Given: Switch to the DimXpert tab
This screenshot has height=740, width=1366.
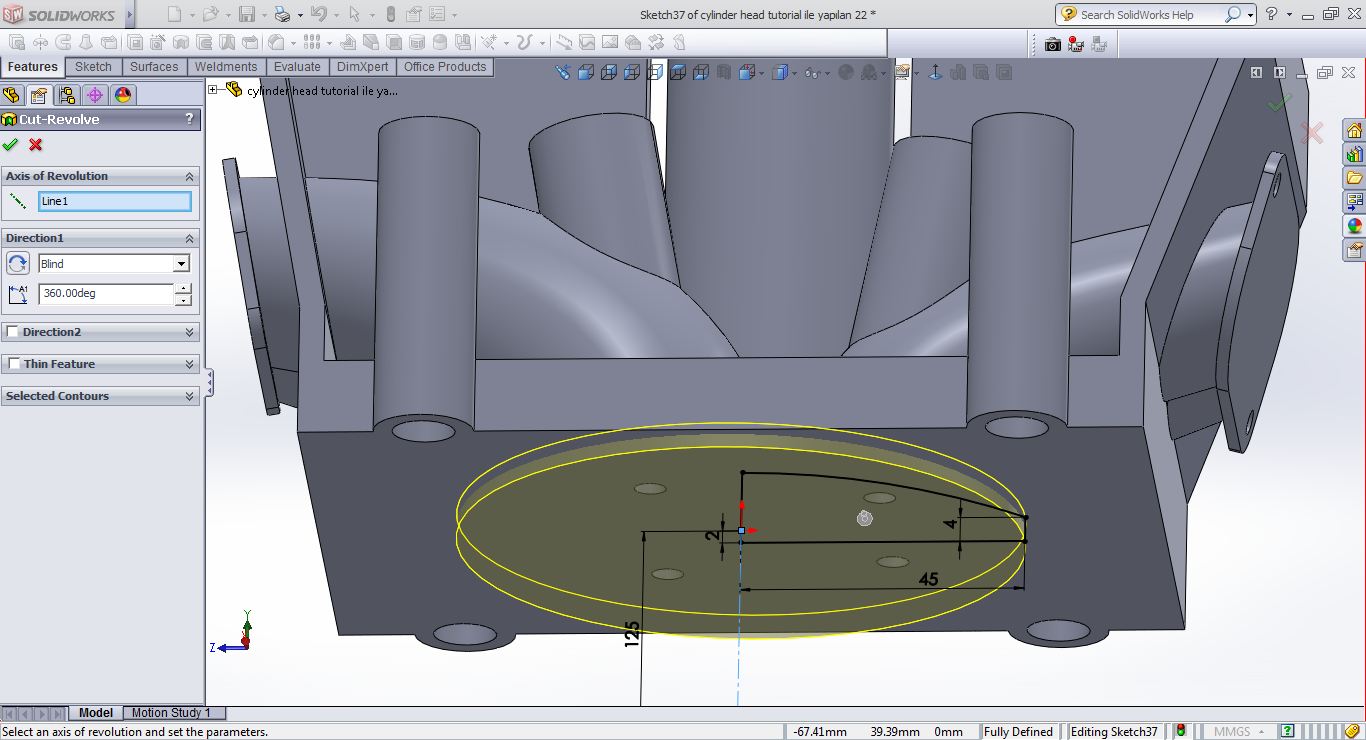Looking at the screenshot, I should tap(362, 67).
